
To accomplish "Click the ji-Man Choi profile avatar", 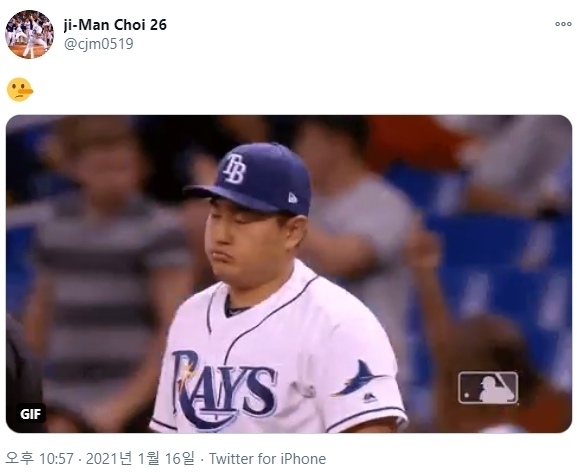I will (x=29, y=34).
